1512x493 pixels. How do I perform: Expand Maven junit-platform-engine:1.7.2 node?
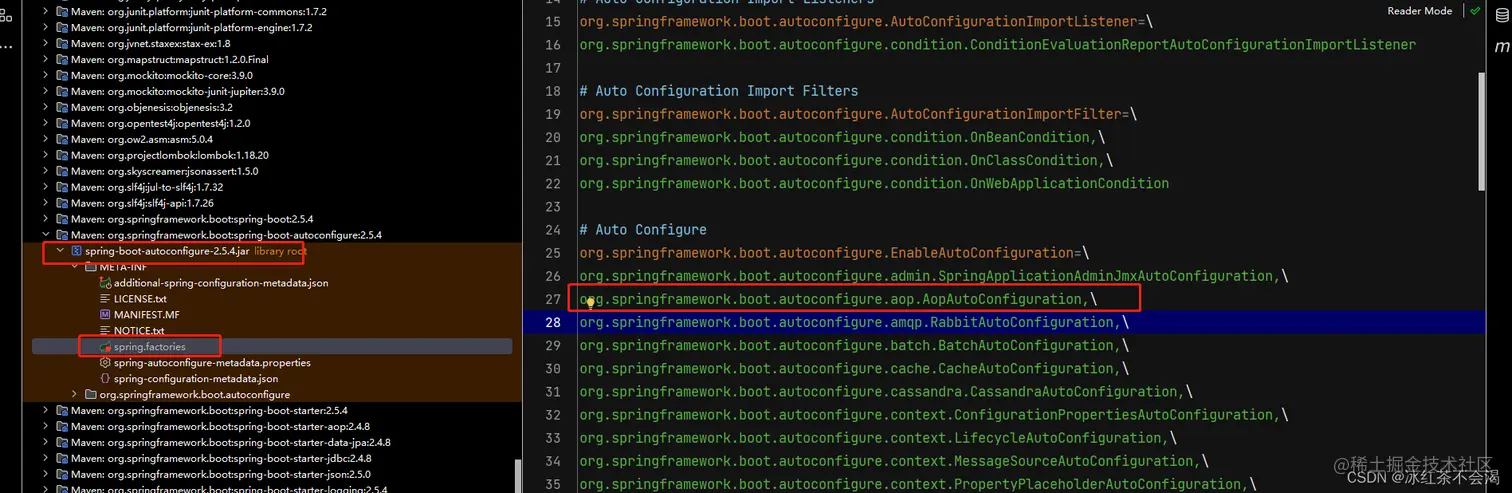(x=46, y=27)
